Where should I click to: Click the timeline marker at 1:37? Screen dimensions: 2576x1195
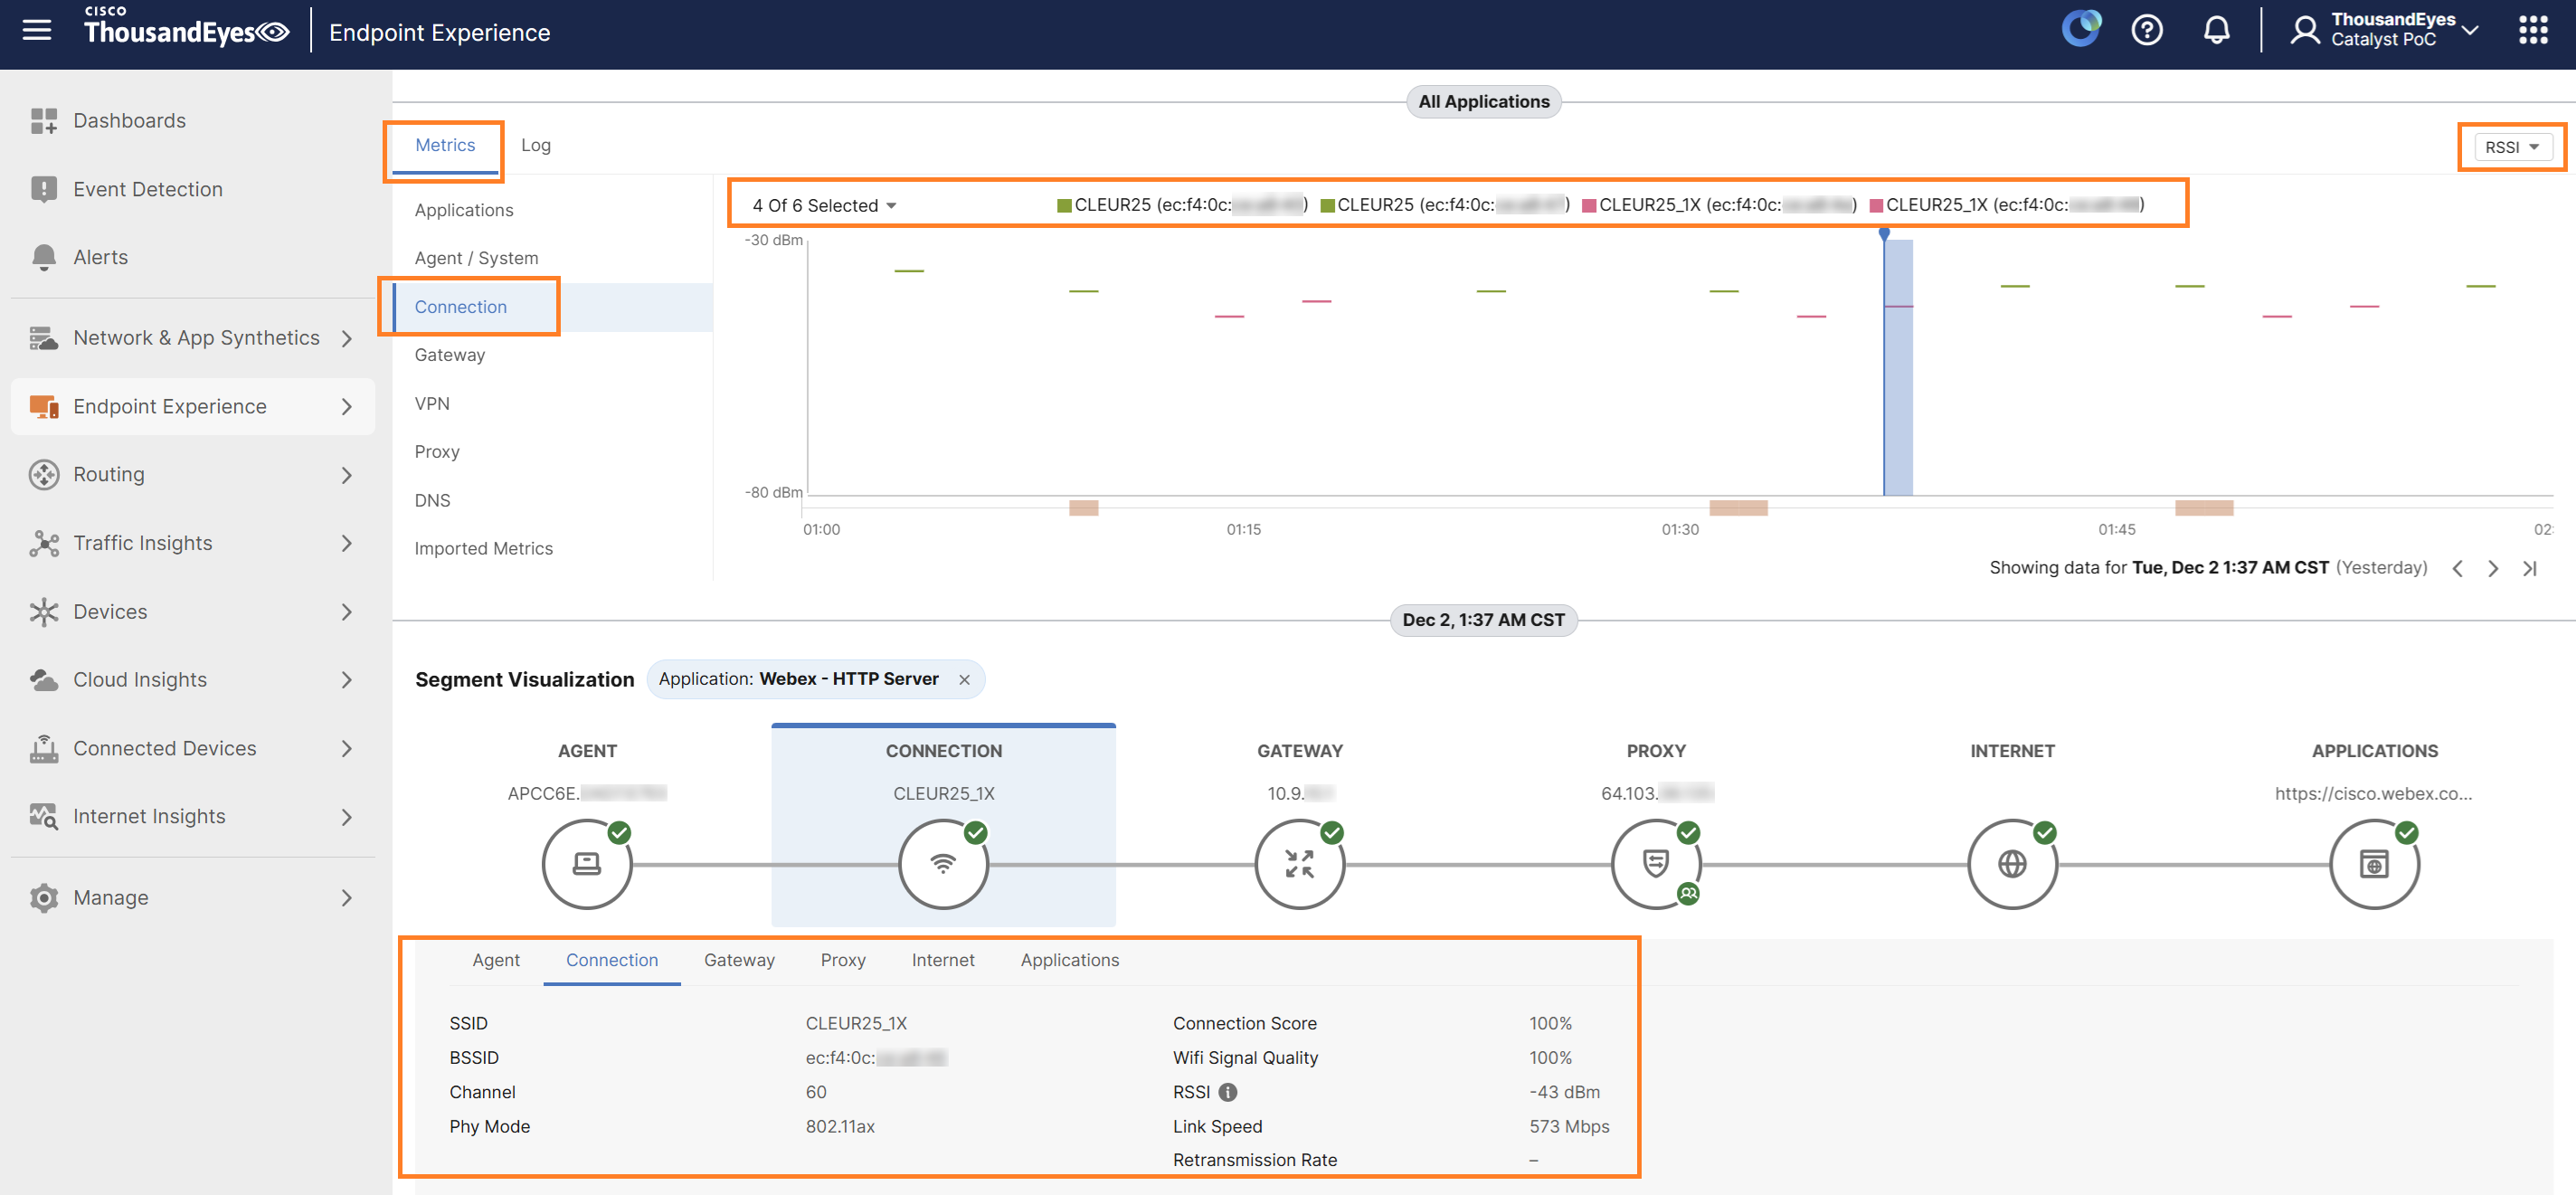pos(1884,234)
